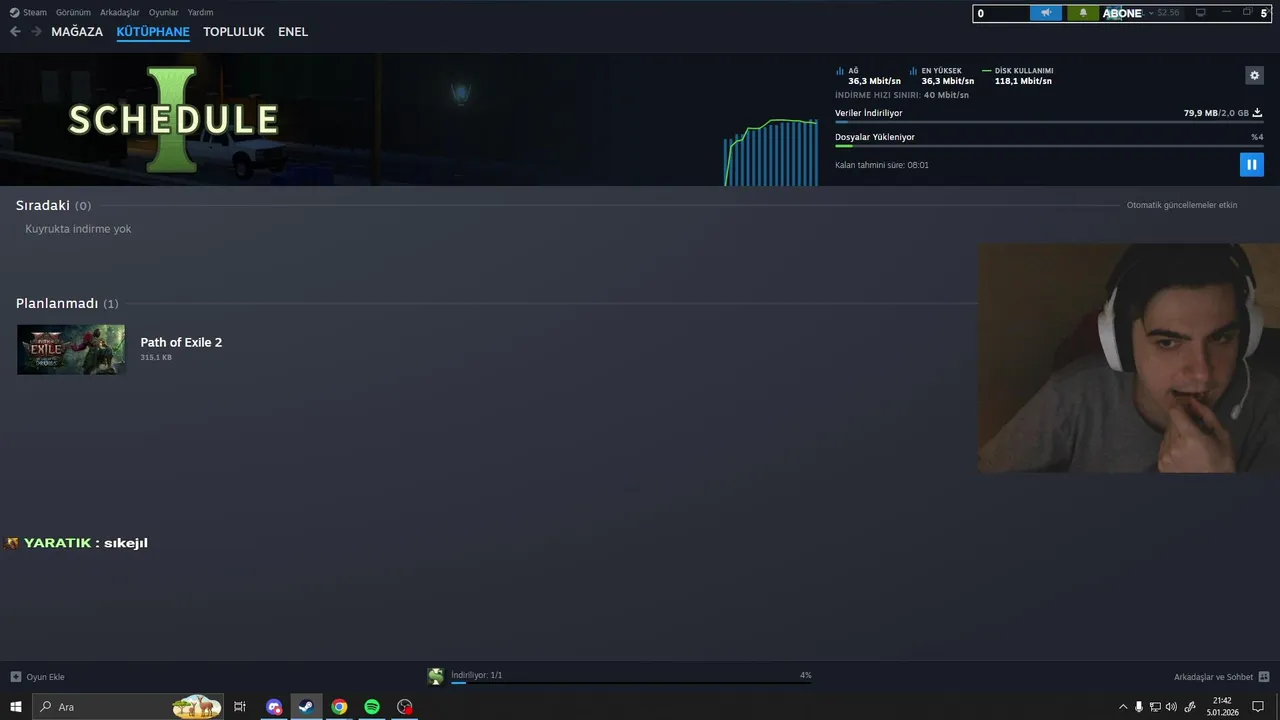Click the Dosyalar Yükleniyor progress bar
The image size is (1280, 720).
tap(1049, 146)
